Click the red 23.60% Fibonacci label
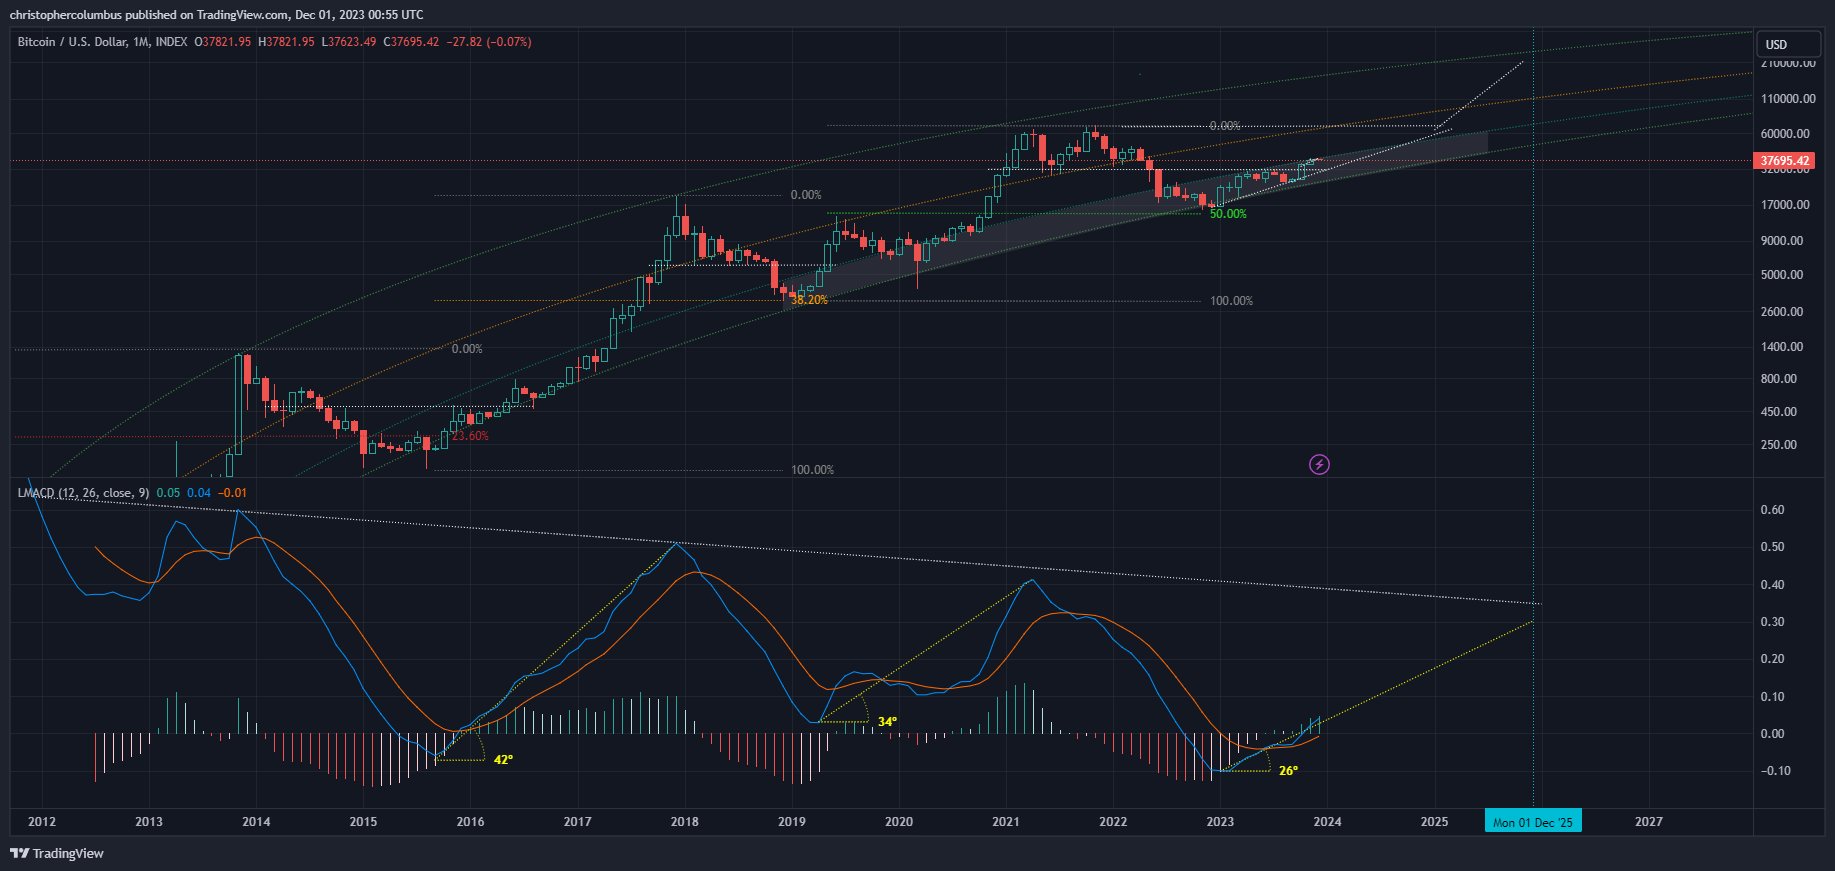Viewport: 1835px width, 871px height. click(x=470, y=436)
